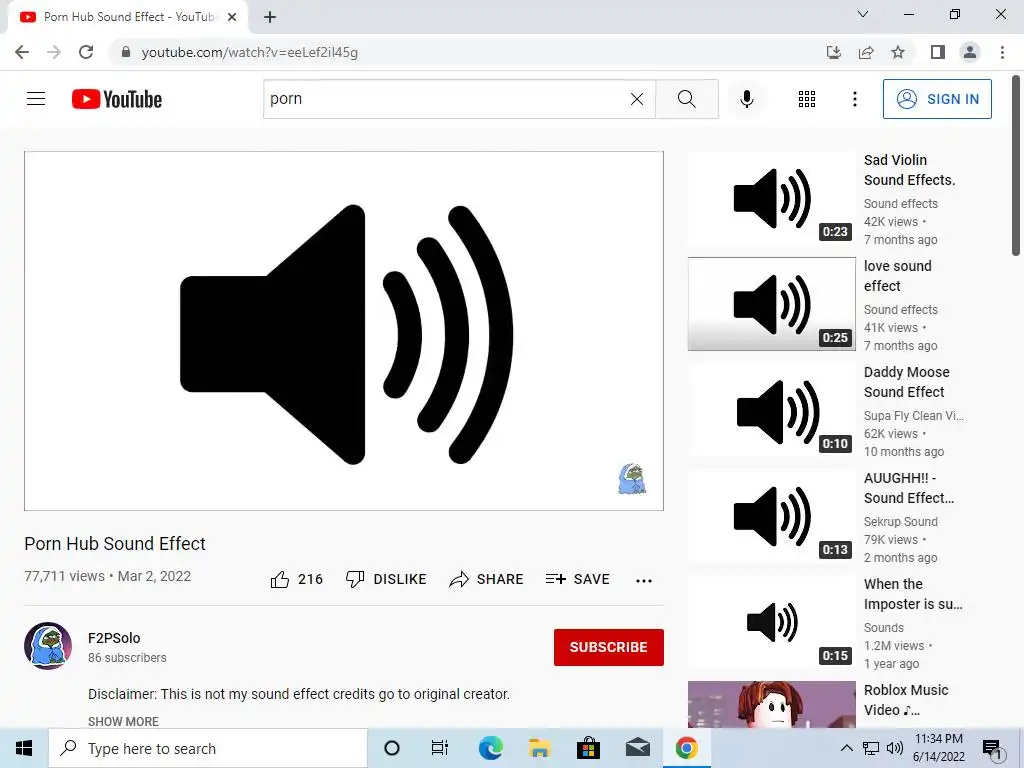View site information lock icon

pyautogui.click(x=126, y=52)
